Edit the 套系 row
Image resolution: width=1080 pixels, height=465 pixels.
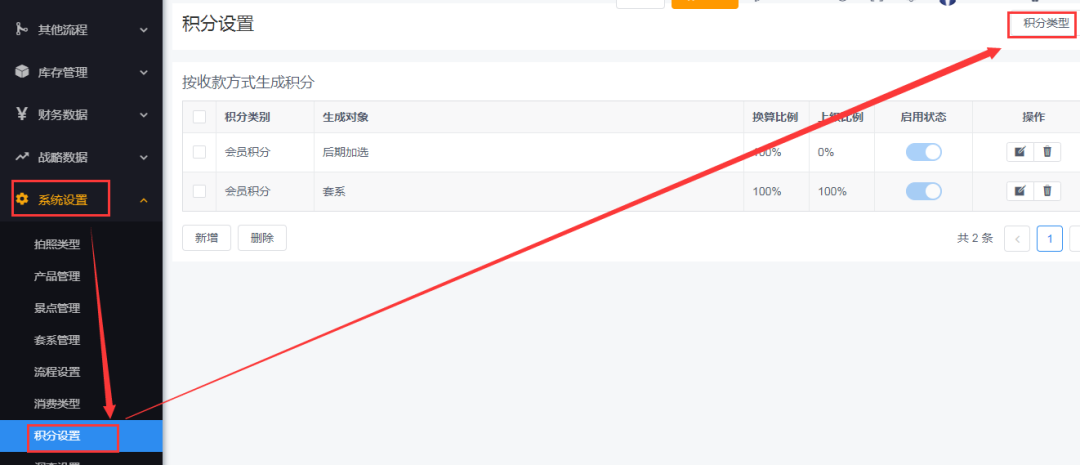[x=1019, y=192]
